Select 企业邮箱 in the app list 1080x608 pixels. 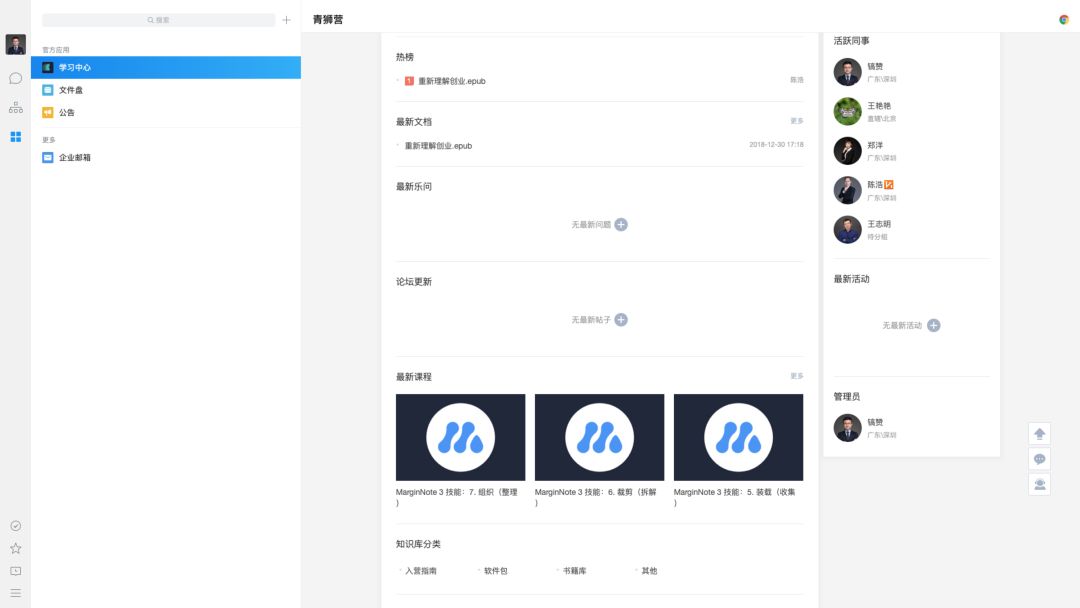click(x=166, y=158)
